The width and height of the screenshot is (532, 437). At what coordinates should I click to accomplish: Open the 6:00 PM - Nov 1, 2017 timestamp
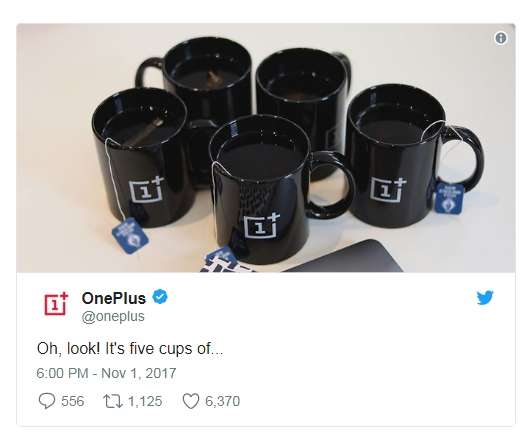[x=106, y=373]
